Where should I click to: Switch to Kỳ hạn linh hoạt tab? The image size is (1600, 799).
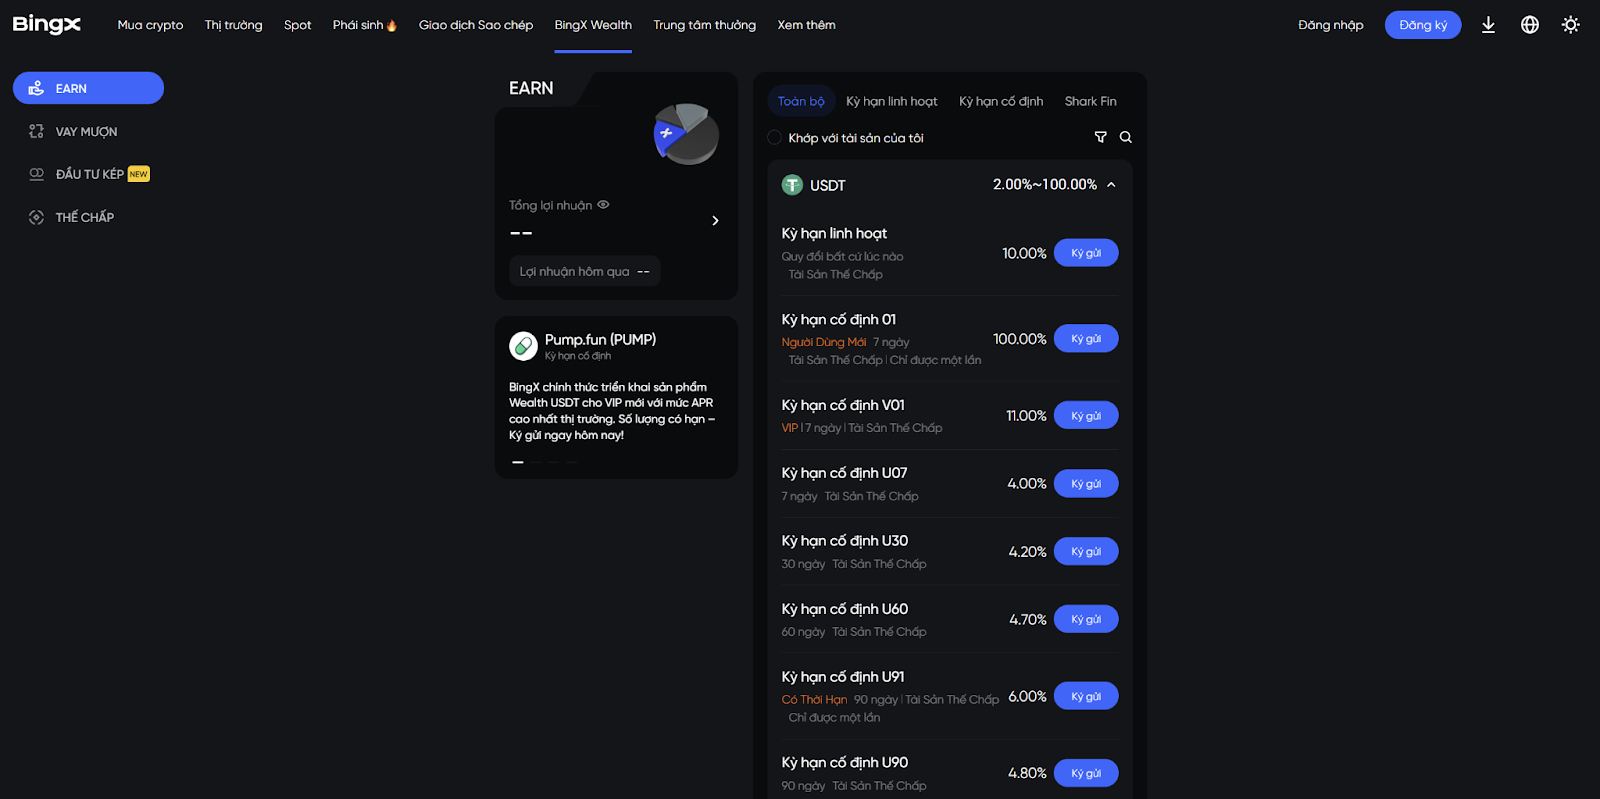892,101
